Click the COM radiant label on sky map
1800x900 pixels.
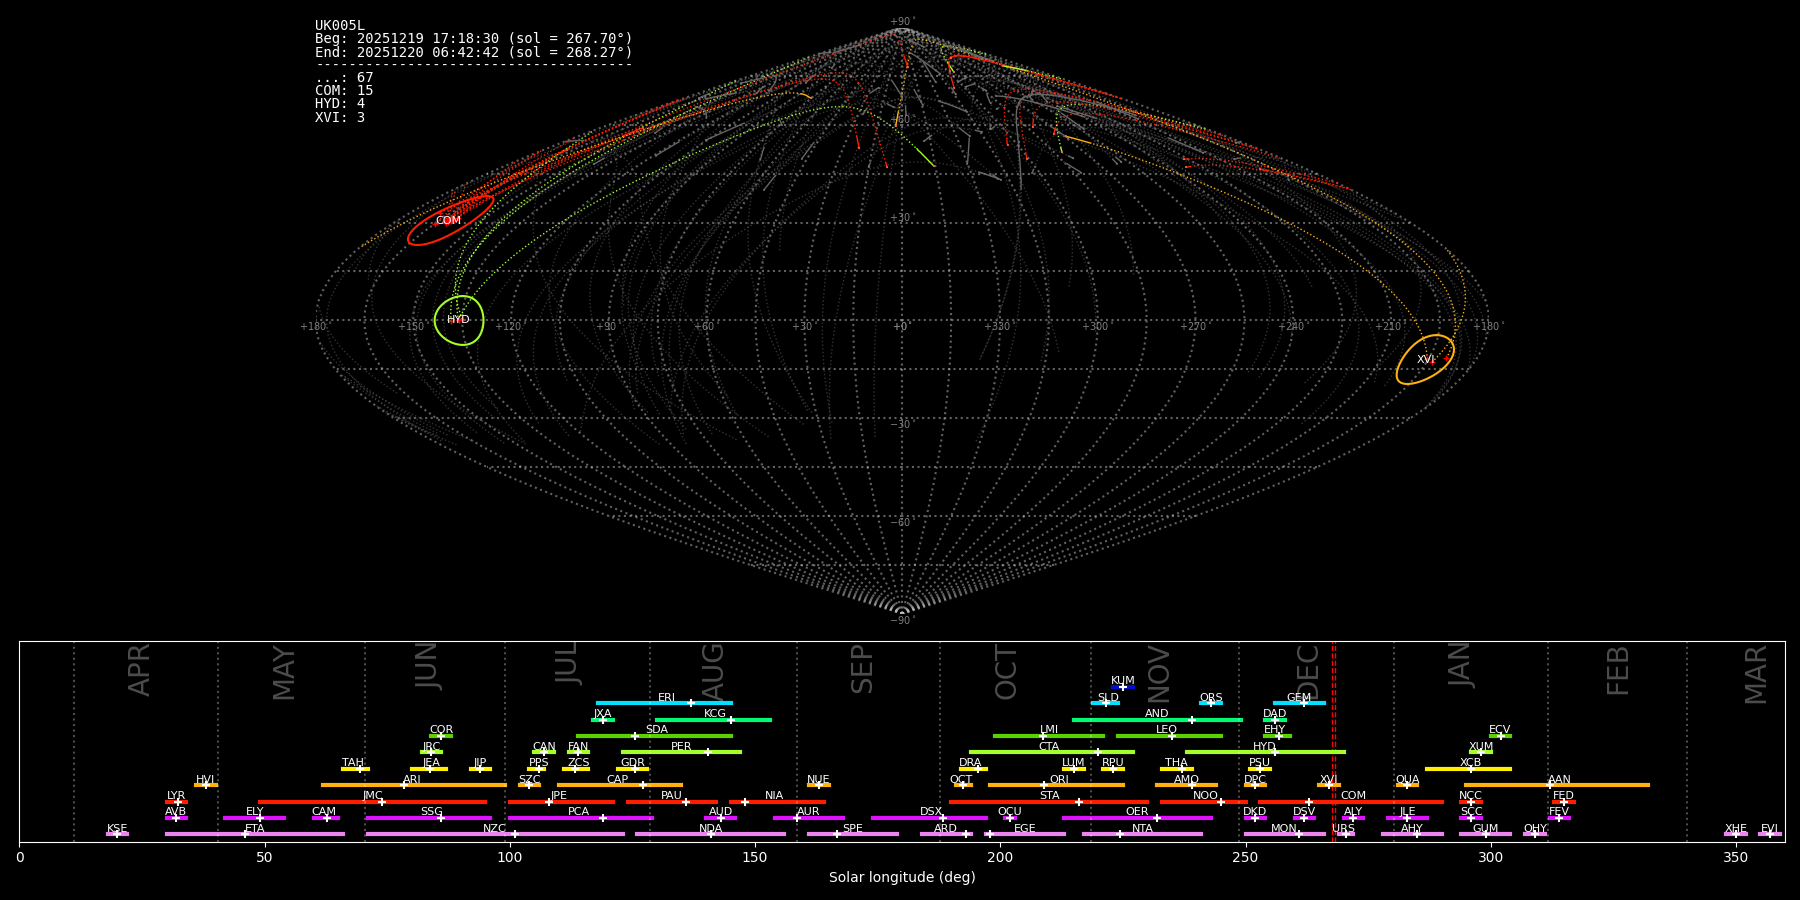point(448,221)
